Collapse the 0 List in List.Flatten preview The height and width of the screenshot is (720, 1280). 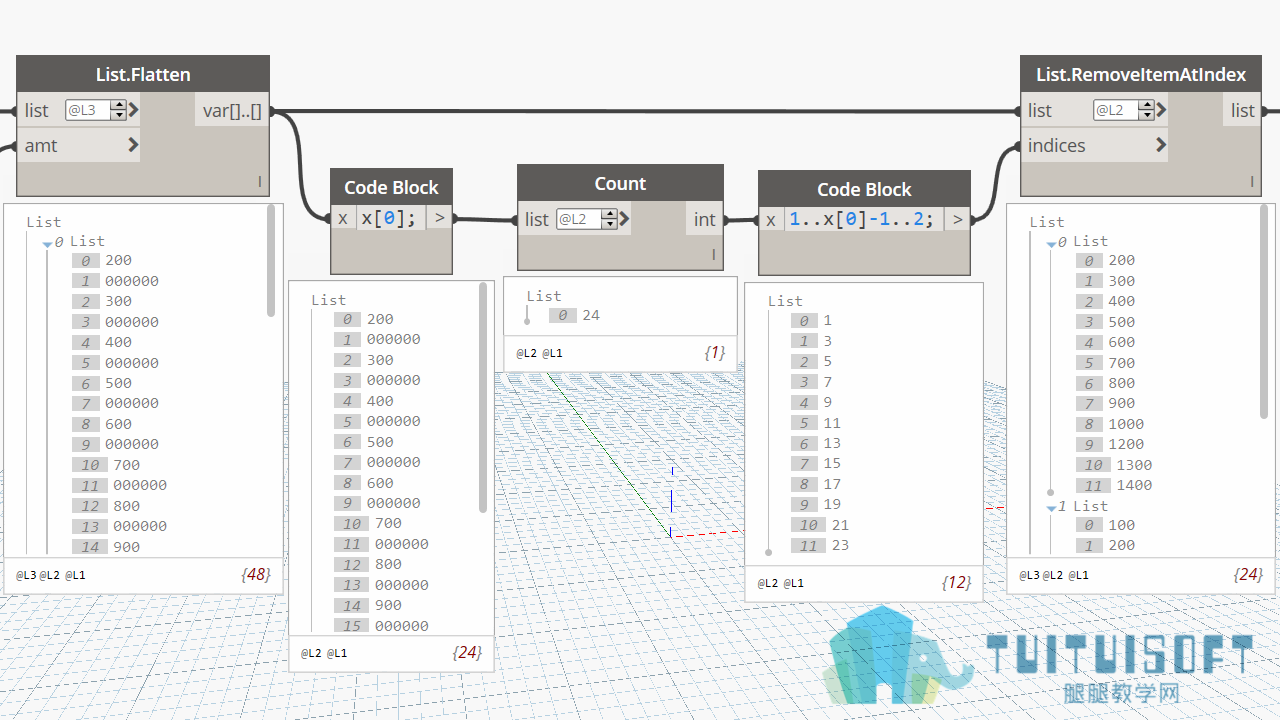coord(47,243)
